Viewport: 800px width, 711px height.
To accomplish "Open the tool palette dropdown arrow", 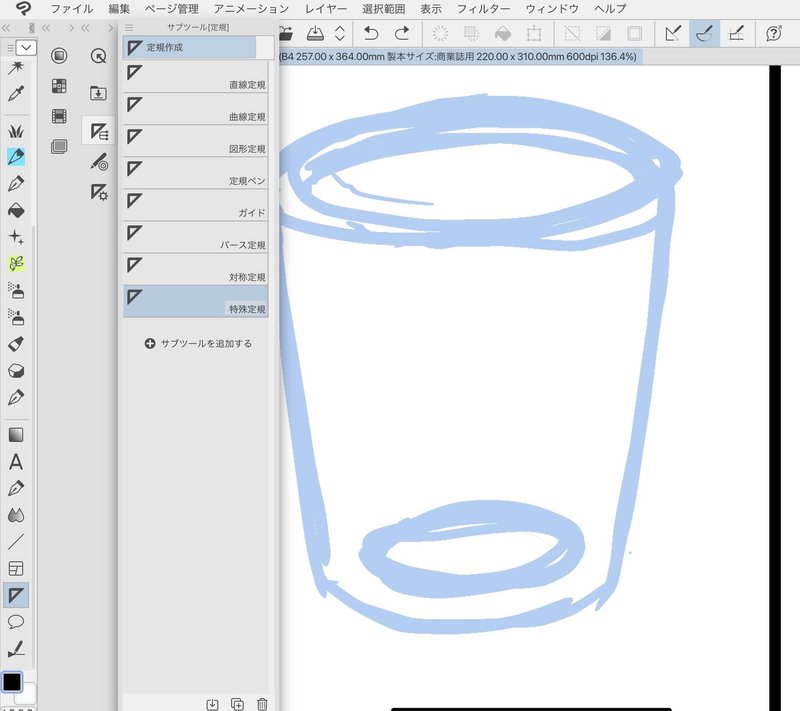I will [x=26, y=48].
